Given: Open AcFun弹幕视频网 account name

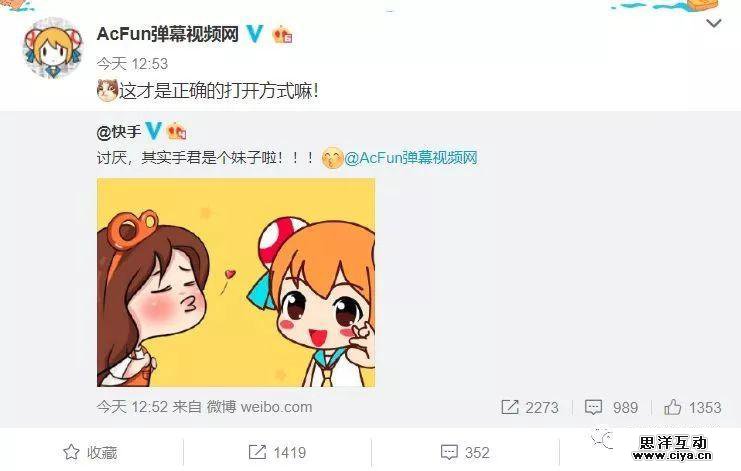Looking at the screenshot, I should (168, 34).
